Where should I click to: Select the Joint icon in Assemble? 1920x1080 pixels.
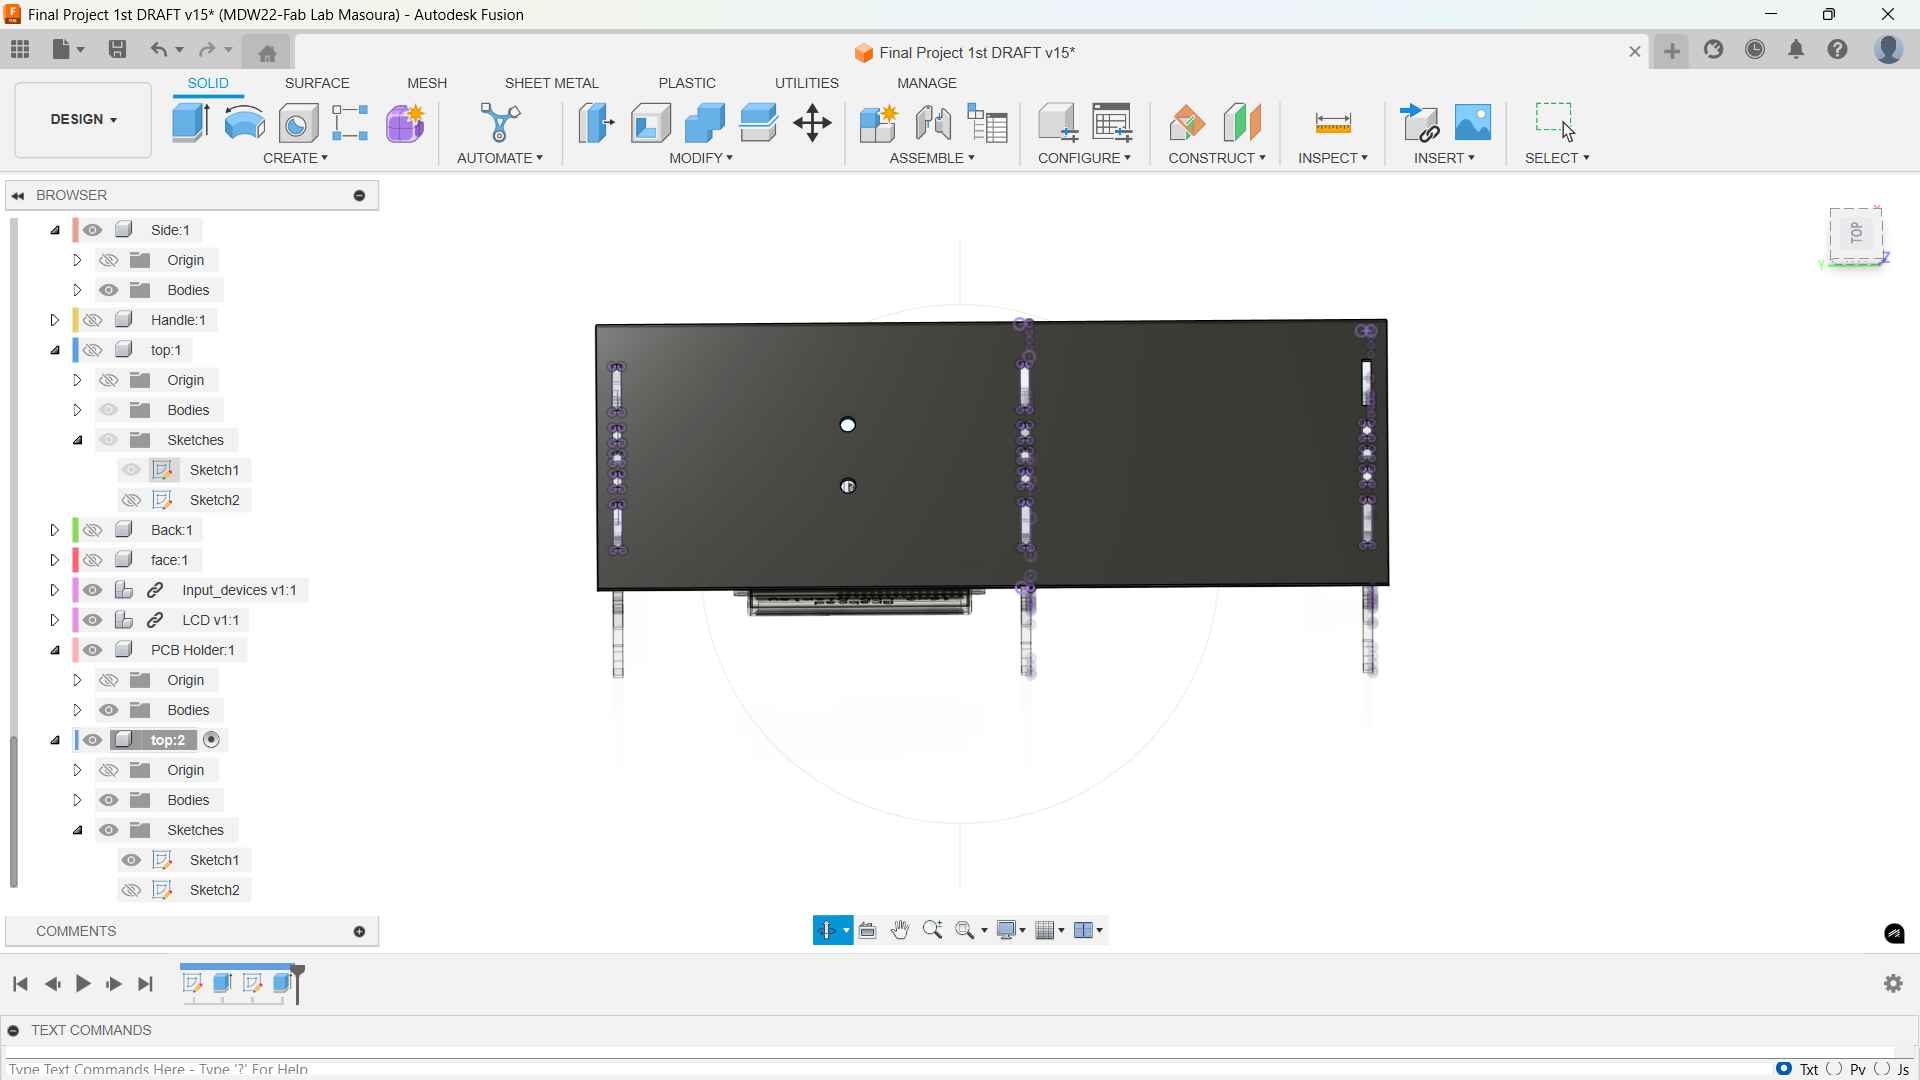pyautogui.click(x=934, y=123)
